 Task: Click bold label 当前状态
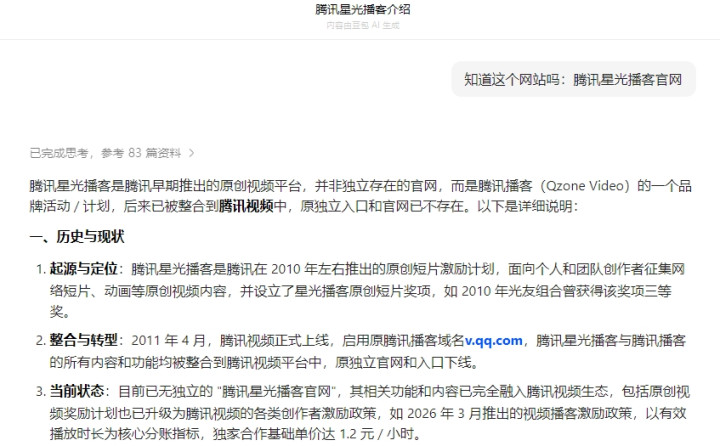[77, 391]
